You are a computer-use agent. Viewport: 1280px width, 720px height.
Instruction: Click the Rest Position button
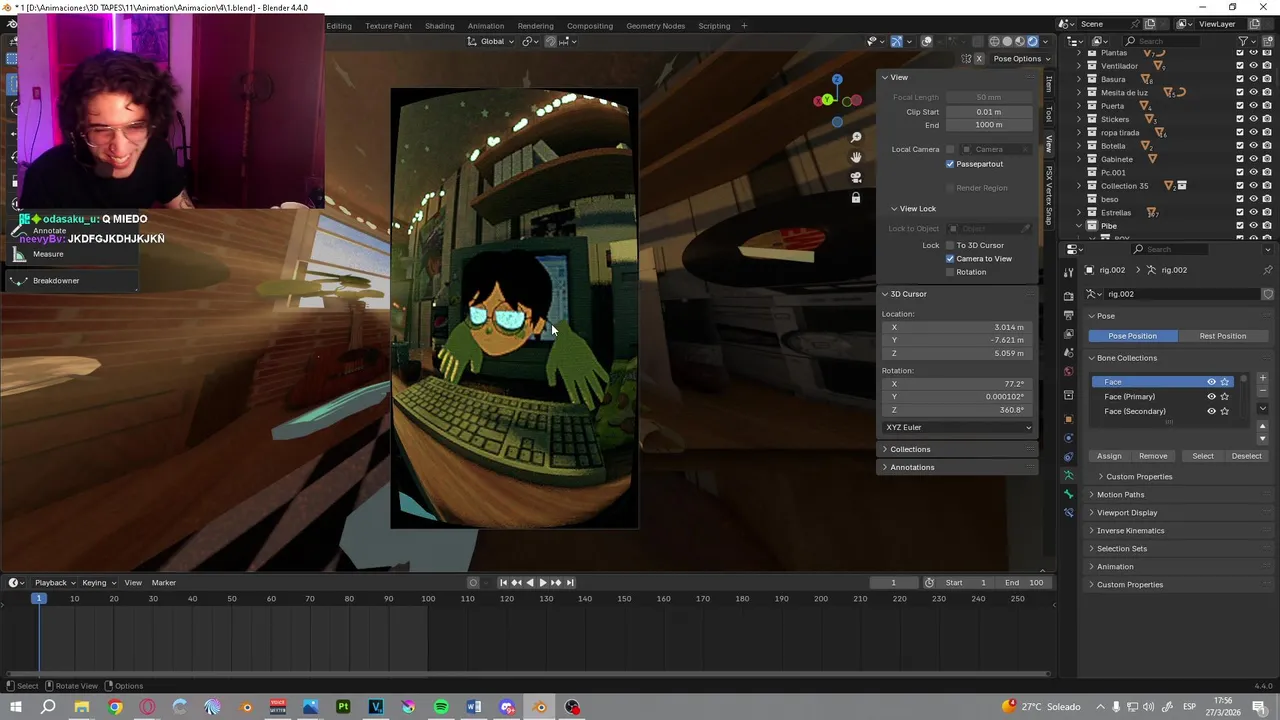1223,336
